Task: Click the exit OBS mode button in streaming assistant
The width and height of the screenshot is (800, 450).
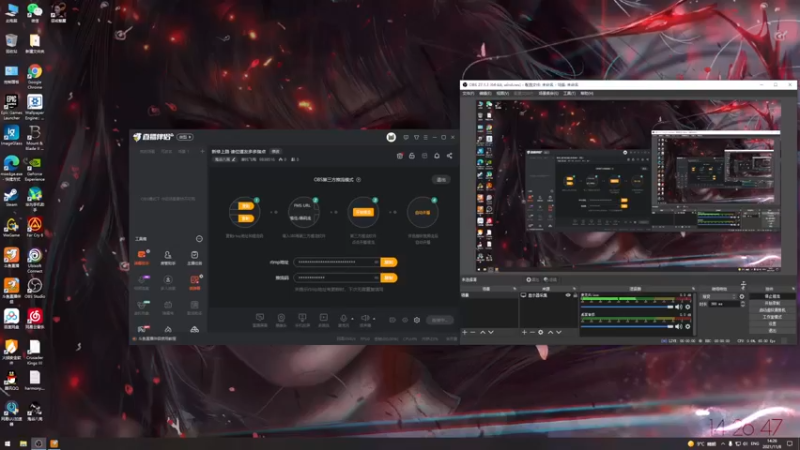Action: (441, 180)
